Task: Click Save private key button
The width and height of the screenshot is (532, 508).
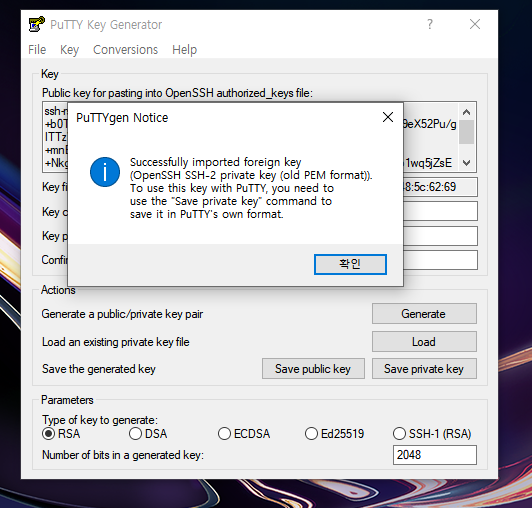Action: 424,369
